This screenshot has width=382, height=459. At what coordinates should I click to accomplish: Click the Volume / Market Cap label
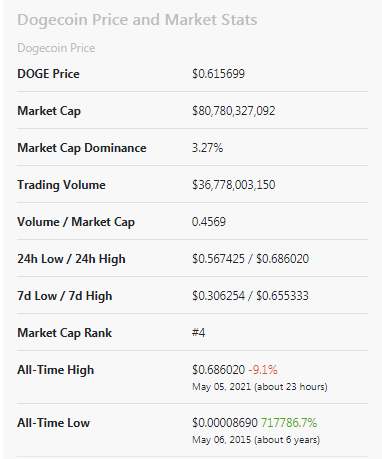tap(76, 222)
